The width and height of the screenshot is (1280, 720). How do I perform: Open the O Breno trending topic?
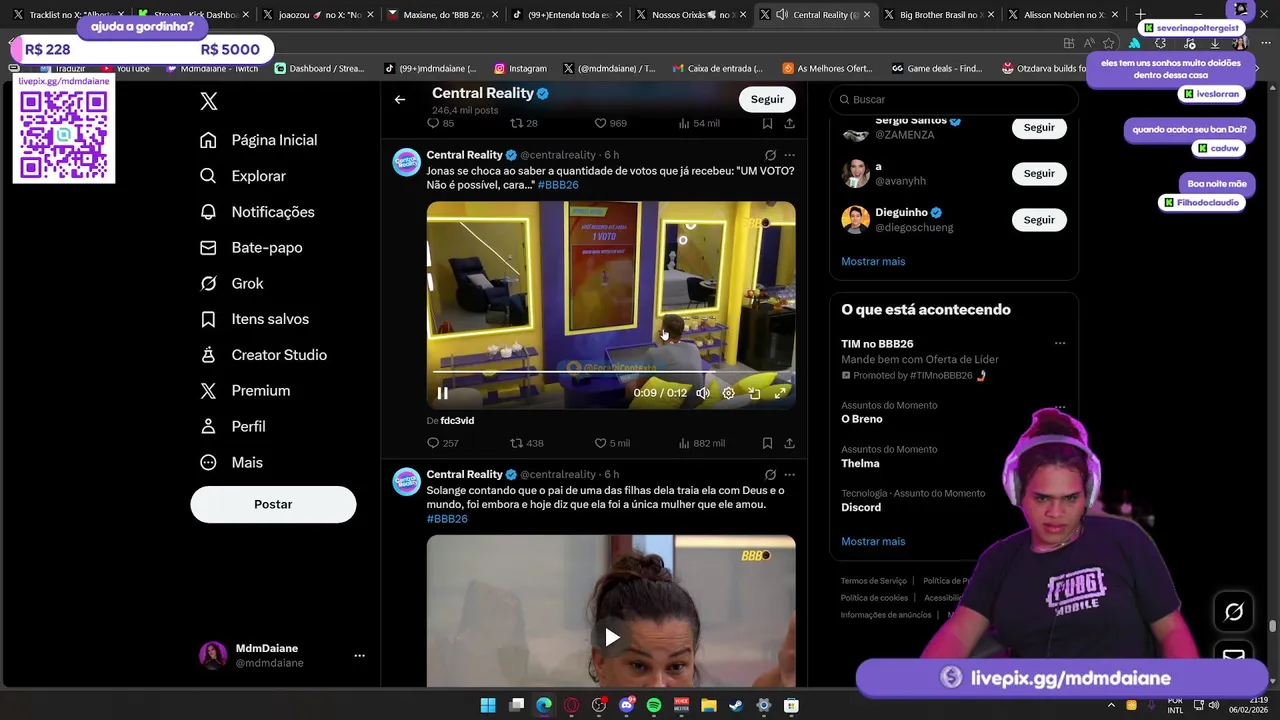pos(862,419)
